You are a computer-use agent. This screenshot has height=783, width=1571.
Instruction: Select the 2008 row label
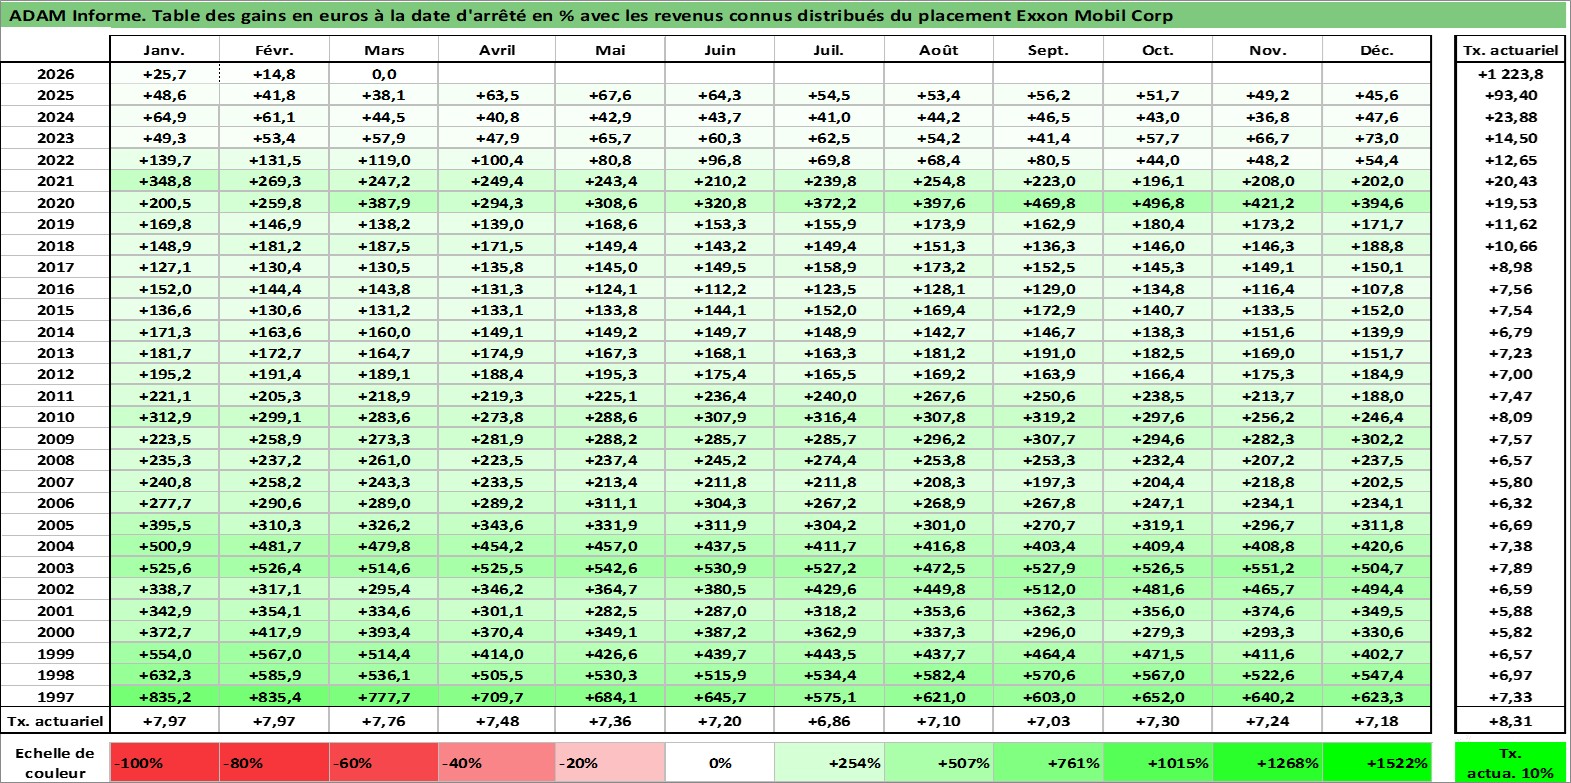pos(55,460)
